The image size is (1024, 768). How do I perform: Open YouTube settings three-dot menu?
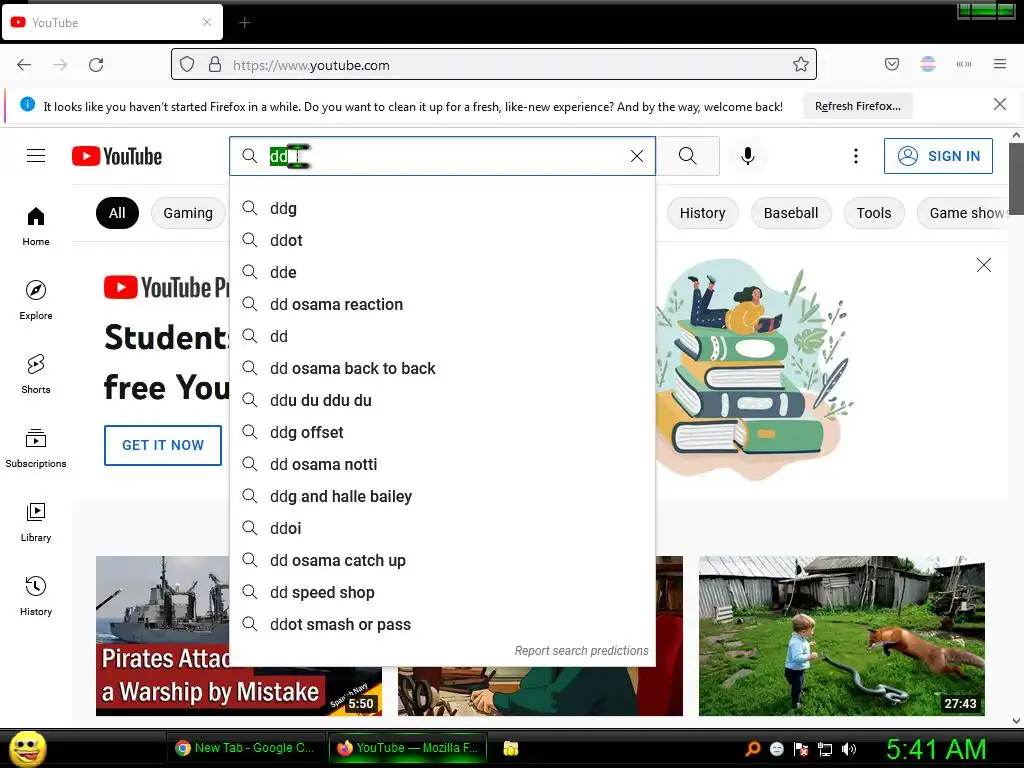pos(856,156)
